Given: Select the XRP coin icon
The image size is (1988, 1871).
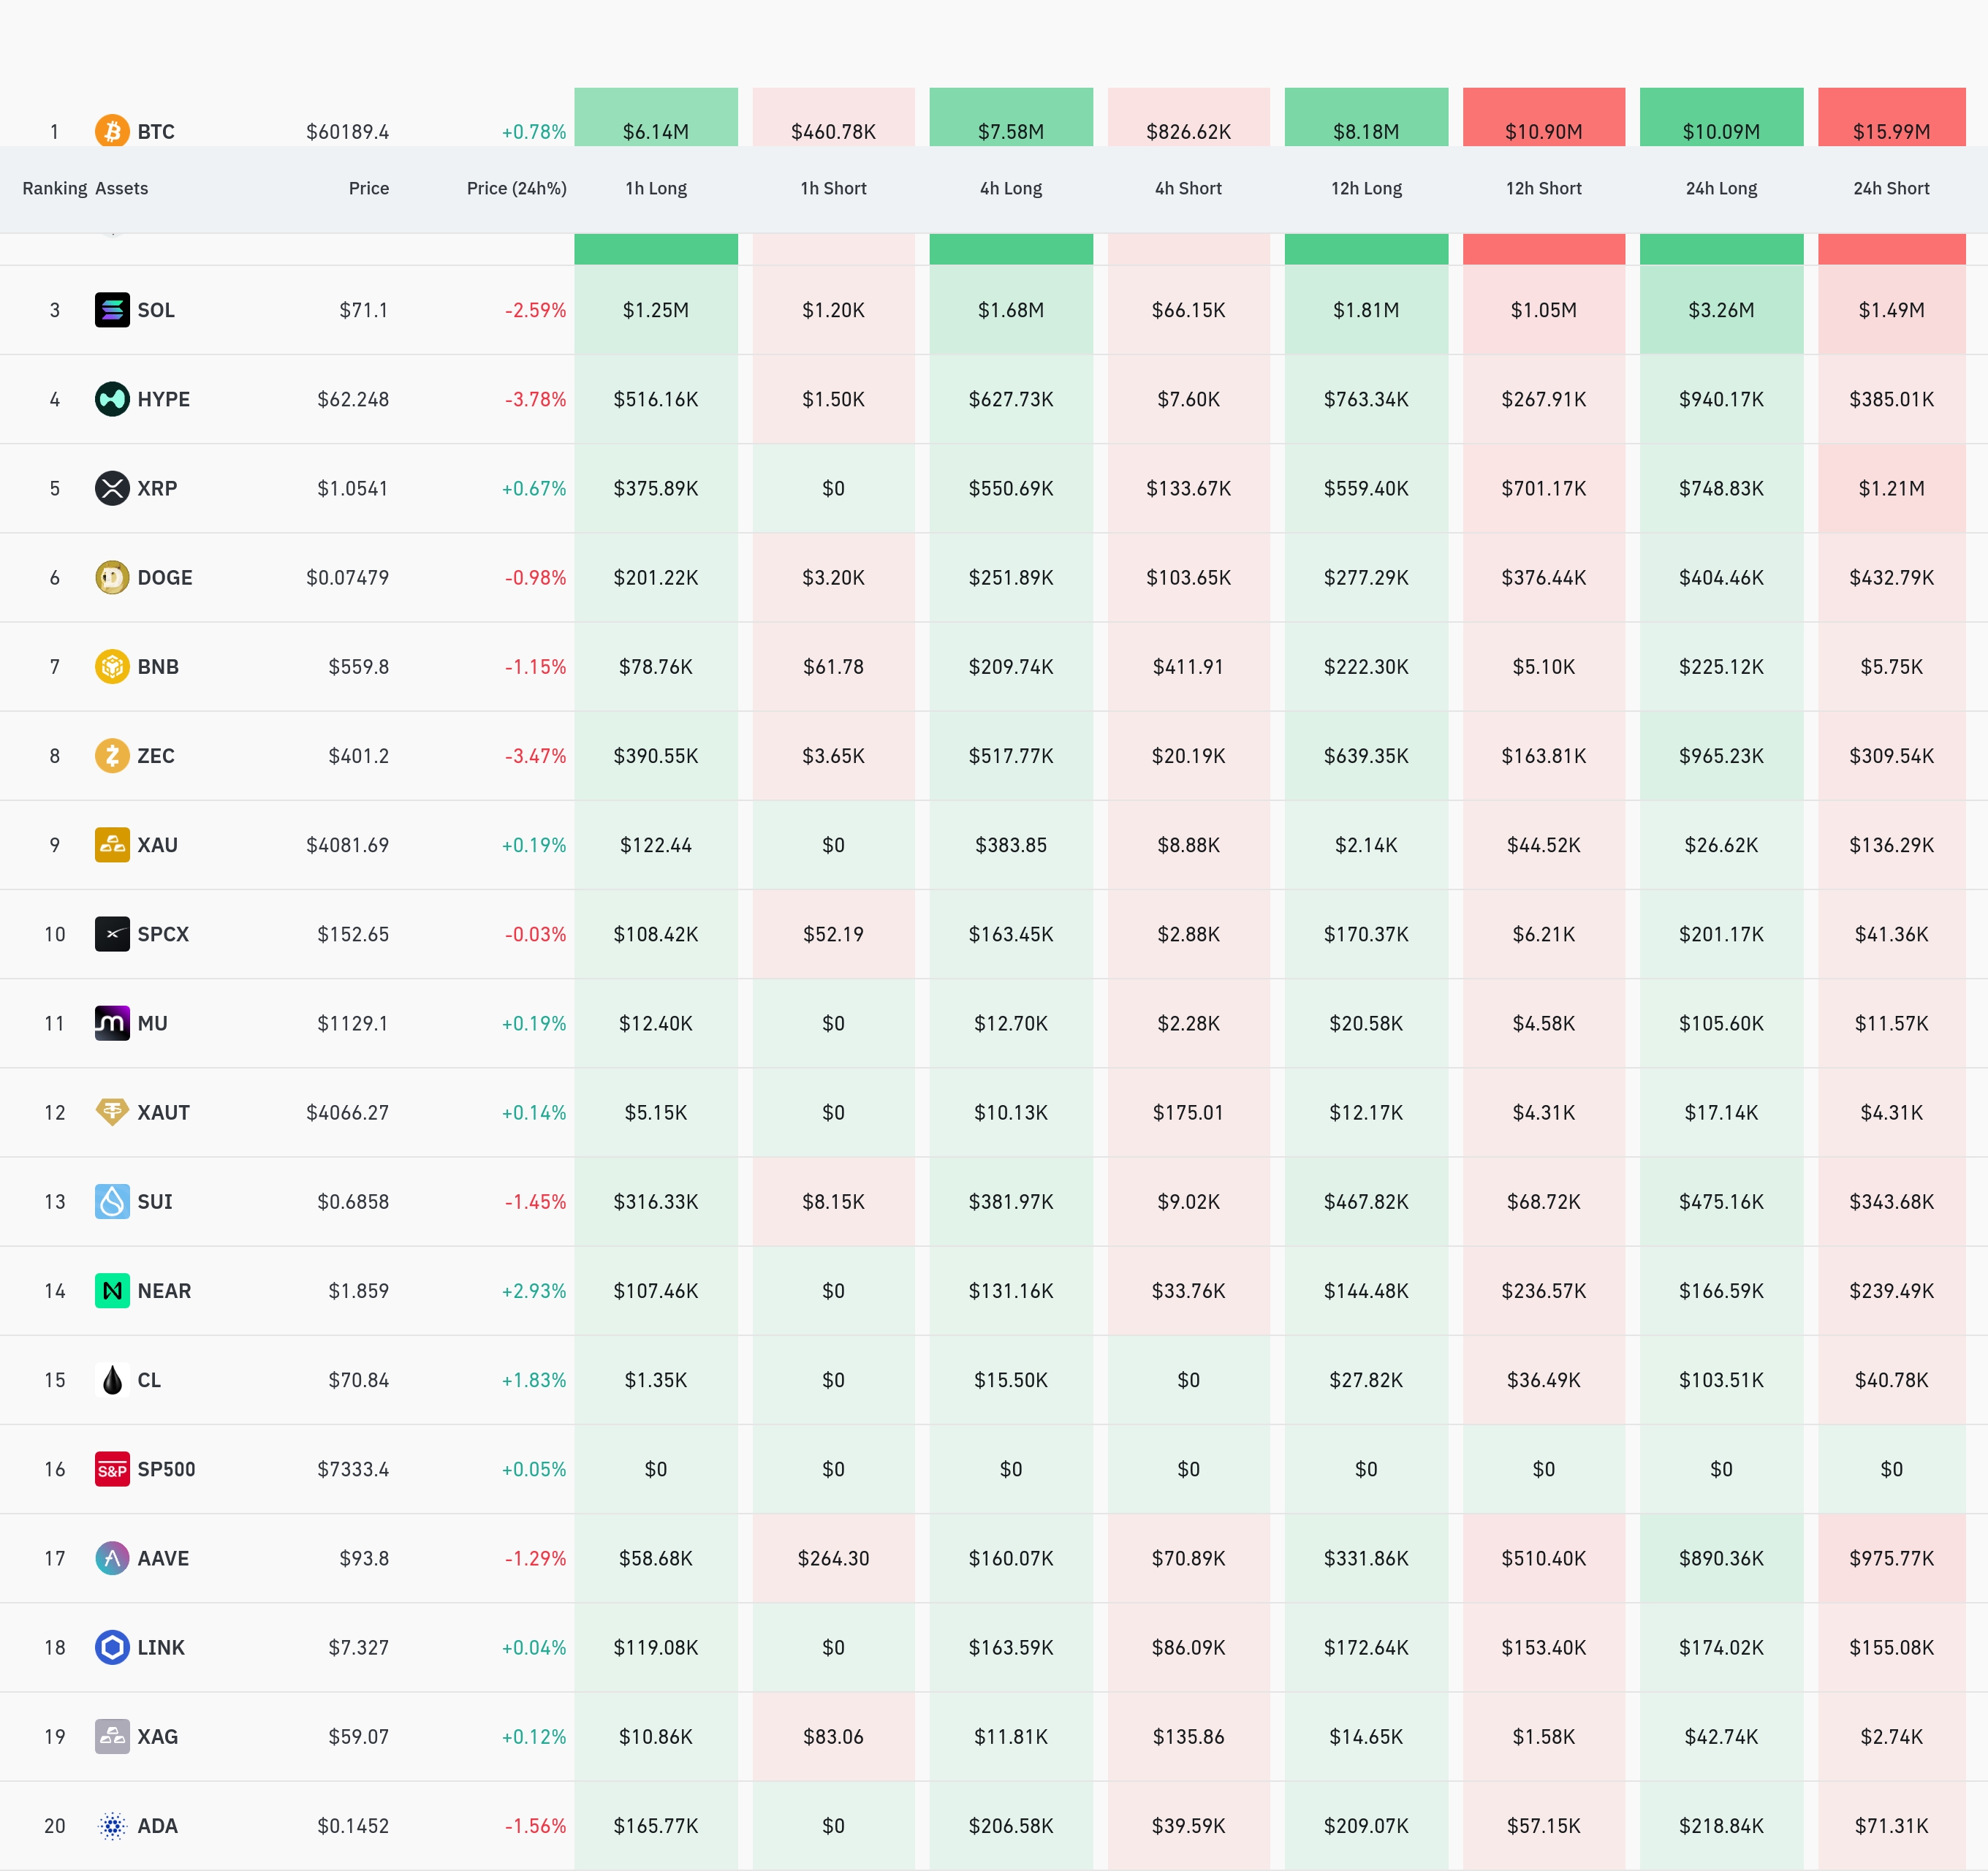Looking at the screenshot, I should (112, 488).
